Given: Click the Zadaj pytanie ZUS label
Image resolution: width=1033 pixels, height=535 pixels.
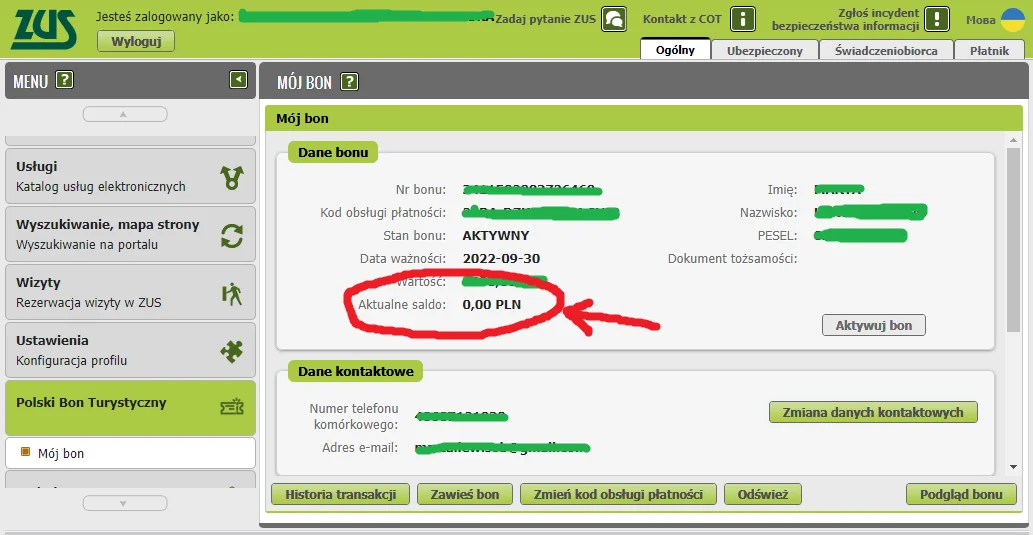Looking at the screenshot, I should pyautogui.click(x=545, y=19).
